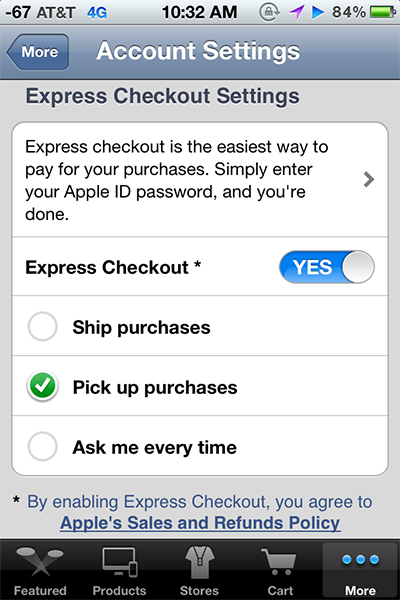The width and height of the screenshot is (400, 600).
Task: Expand the Express checkout description chevron
Action: pyautogui.click(x=369, y=179)
